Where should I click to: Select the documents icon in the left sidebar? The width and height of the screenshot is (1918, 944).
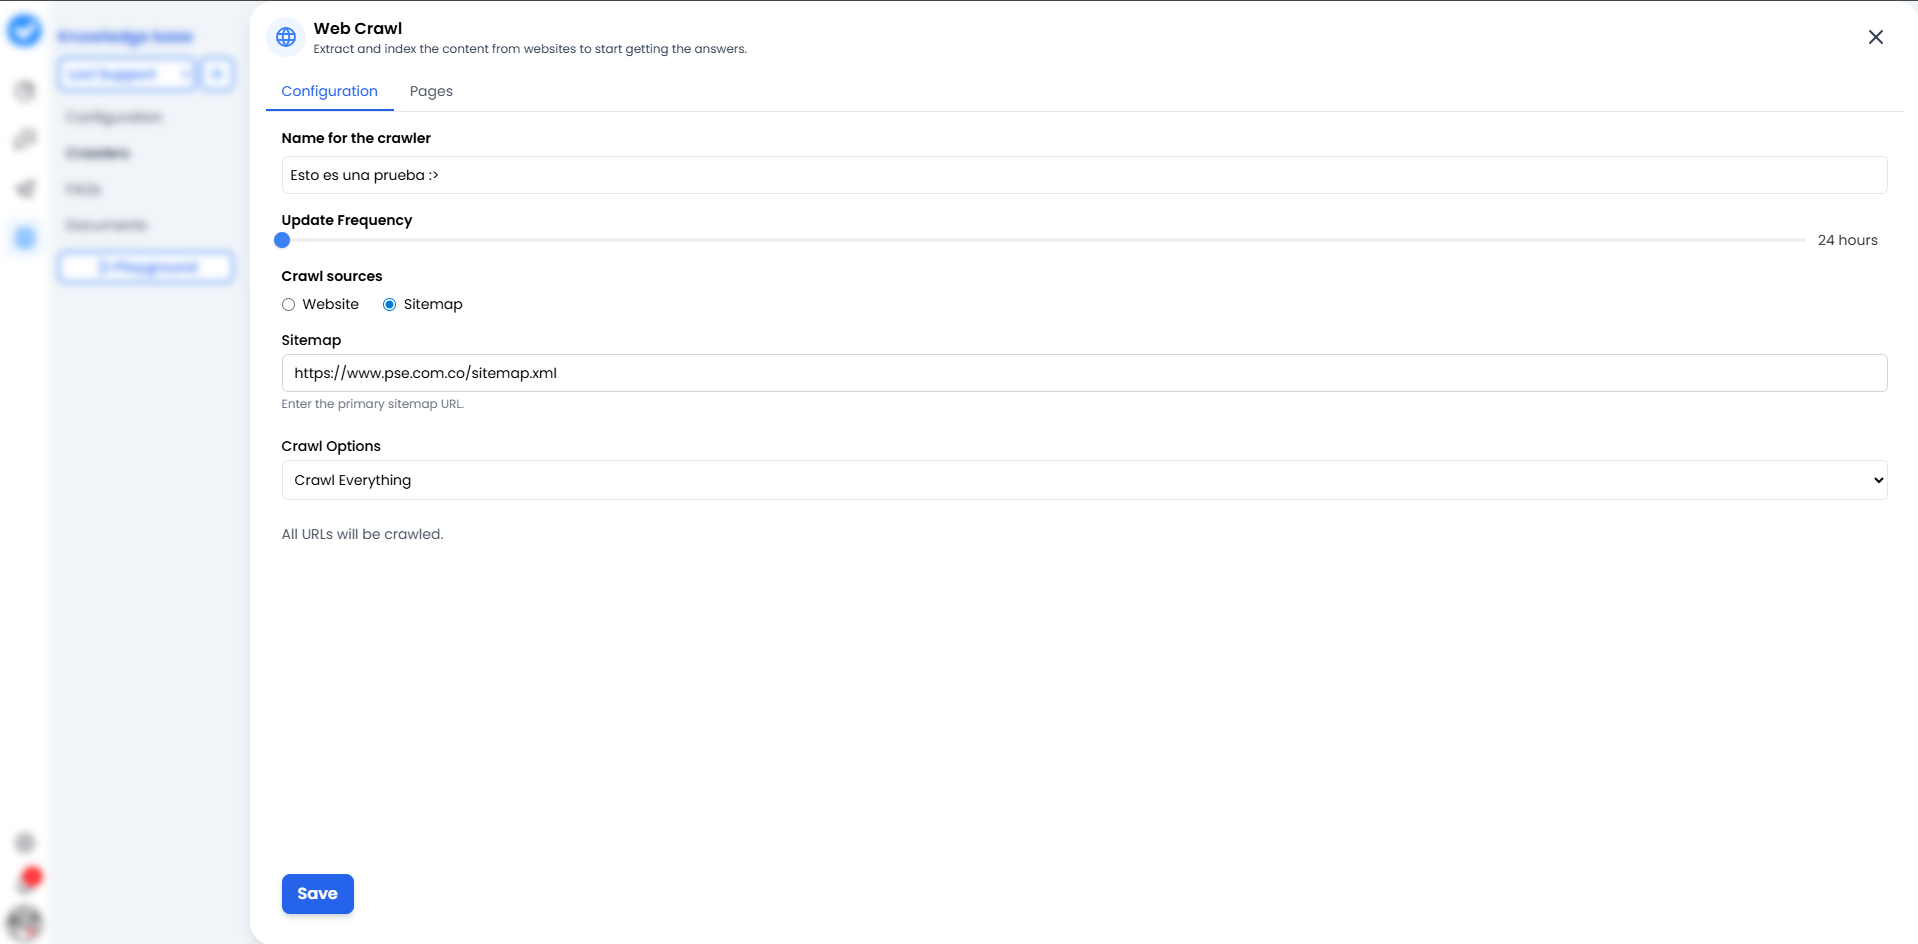(x=25, y=90)
